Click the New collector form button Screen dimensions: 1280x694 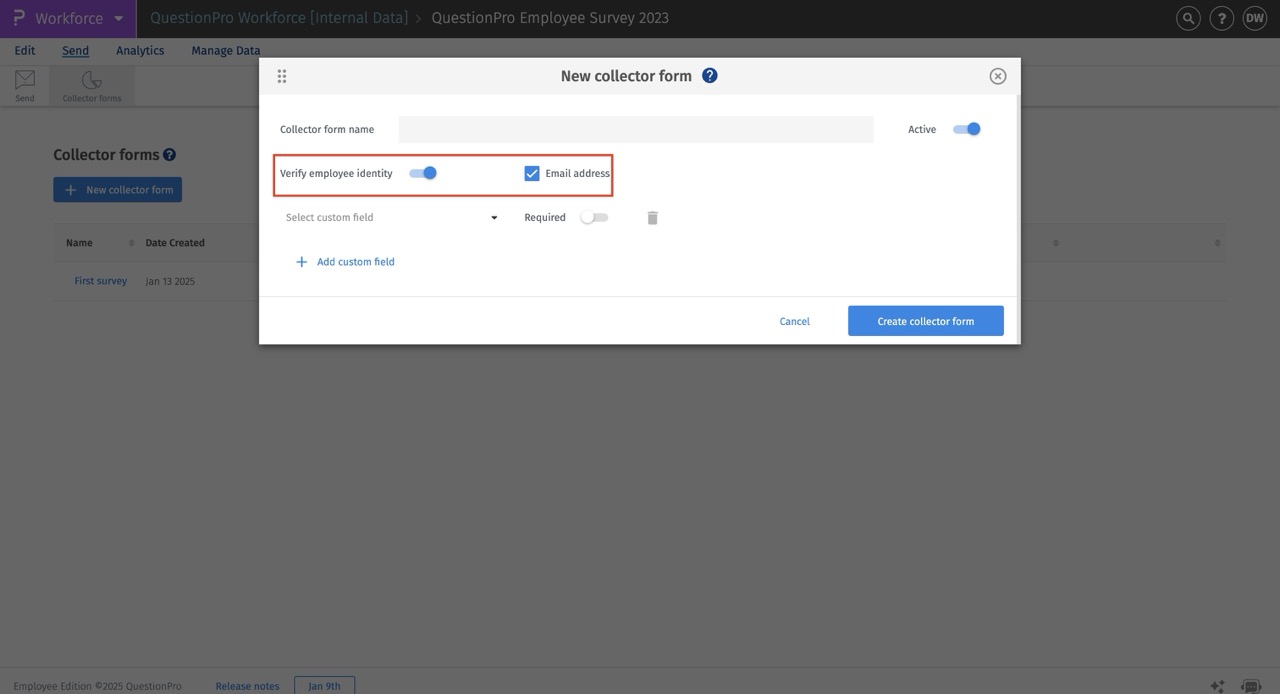pyautogui.click(x=118, y=190)
